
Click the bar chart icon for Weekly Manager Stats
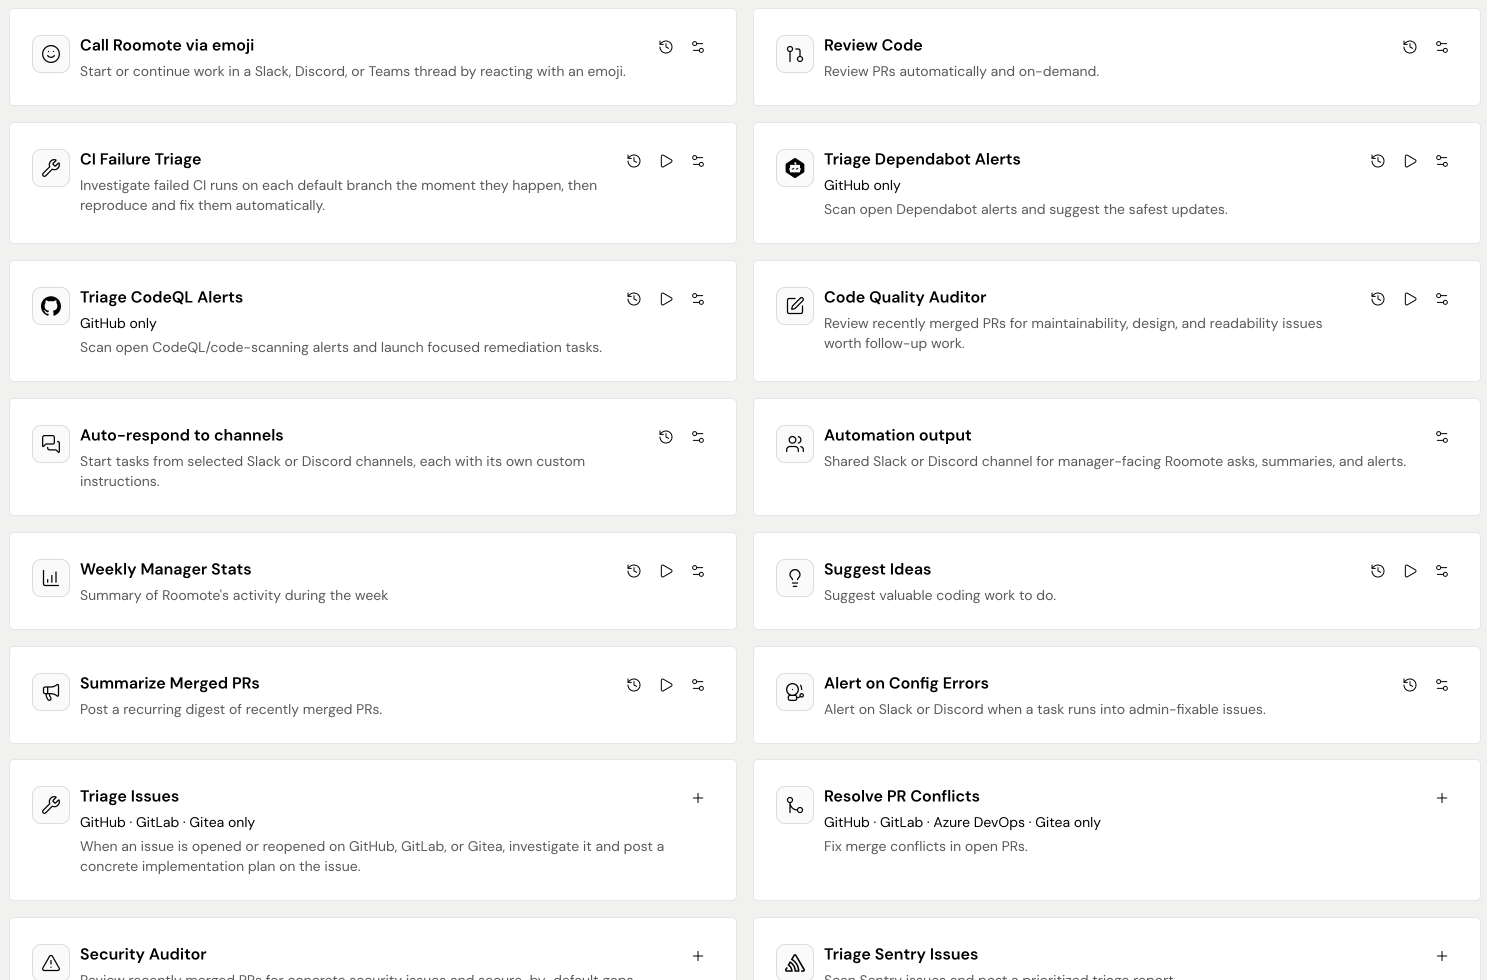click(51, 578)
